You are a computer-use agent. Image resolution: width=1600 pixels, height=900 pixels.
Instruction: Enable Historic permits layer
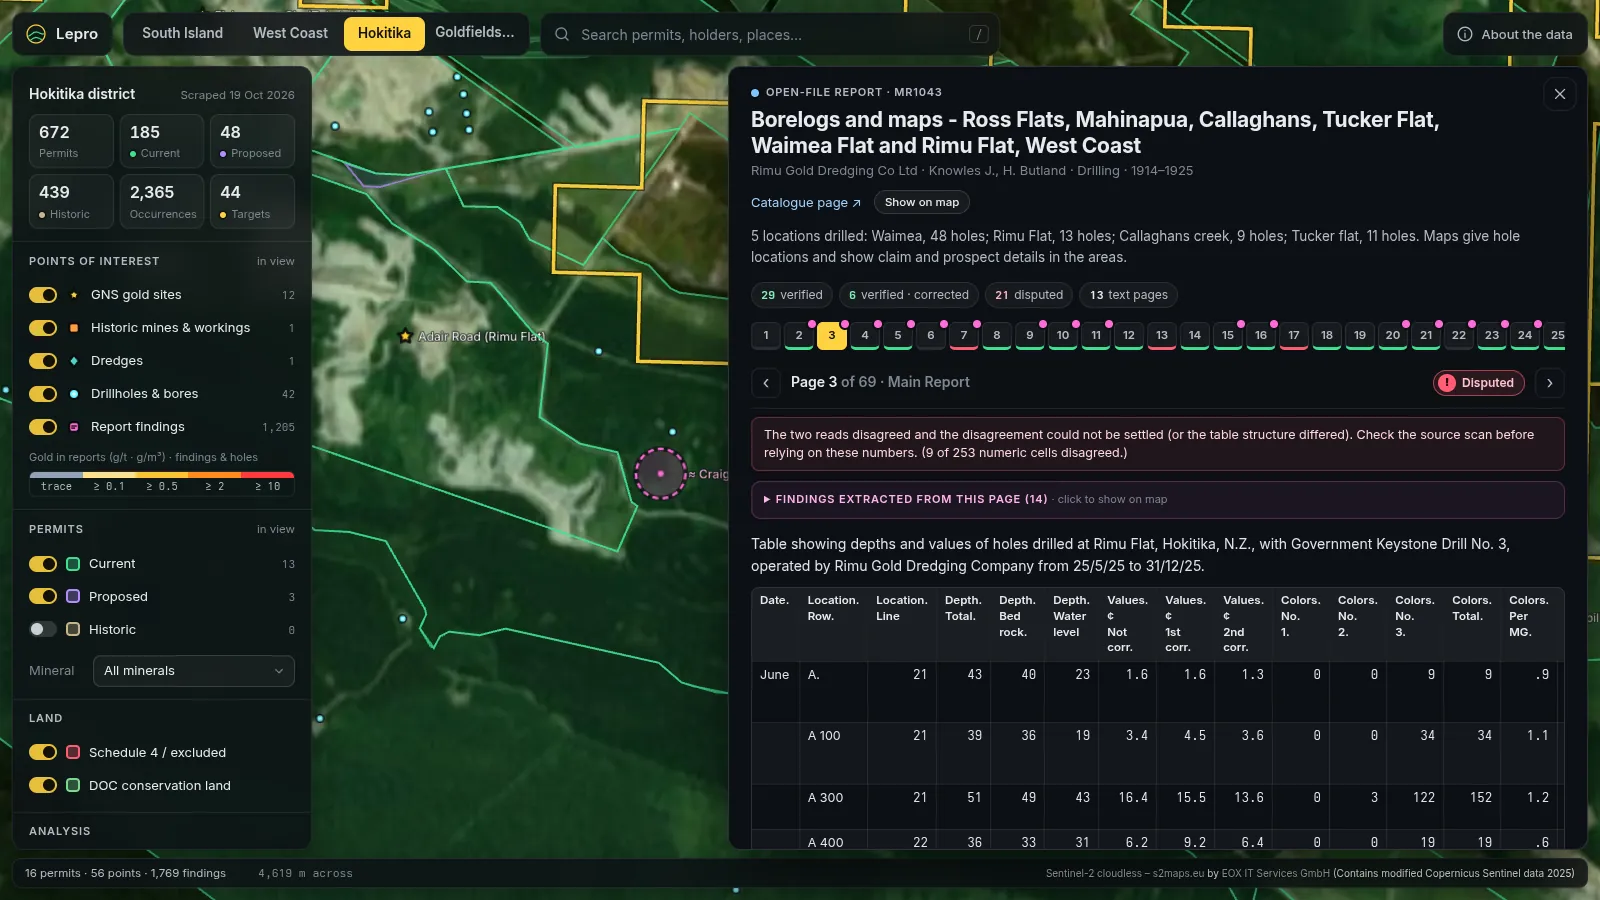pyautogui.click(x=43, y=629)
